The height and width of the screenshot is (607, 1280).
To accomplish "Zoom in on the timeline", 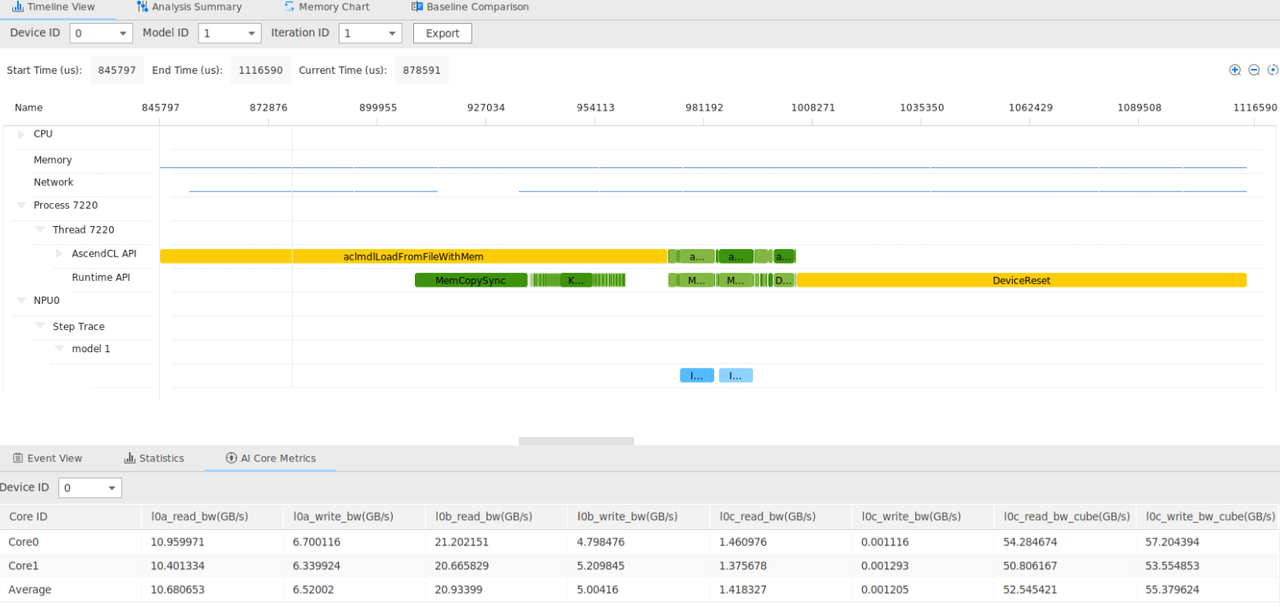I will coord(1235,70).
